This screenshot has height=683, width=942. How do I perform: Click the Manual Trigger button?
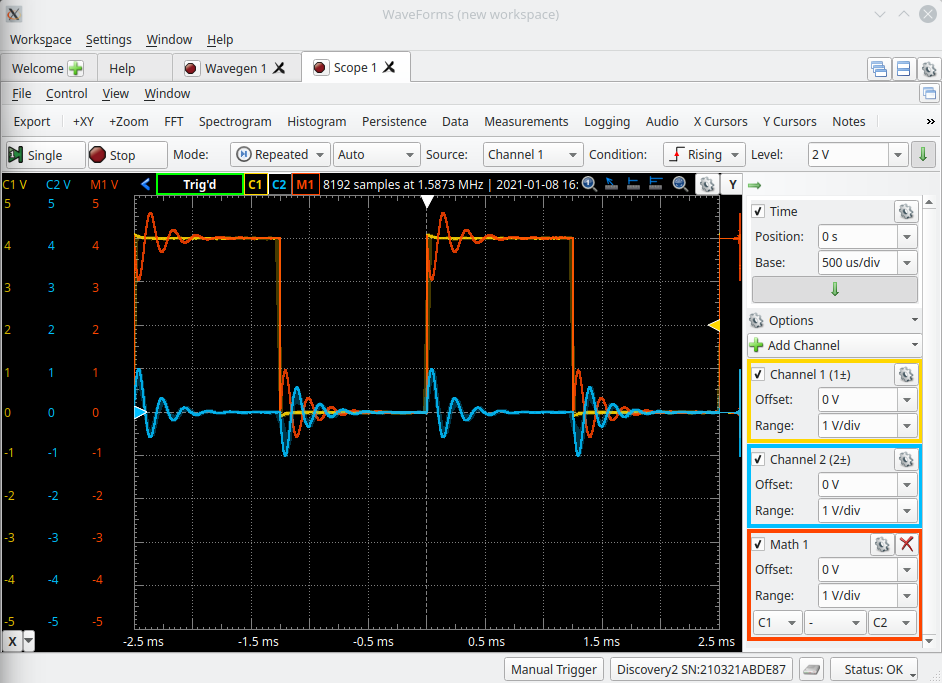[x=554, y=669]
